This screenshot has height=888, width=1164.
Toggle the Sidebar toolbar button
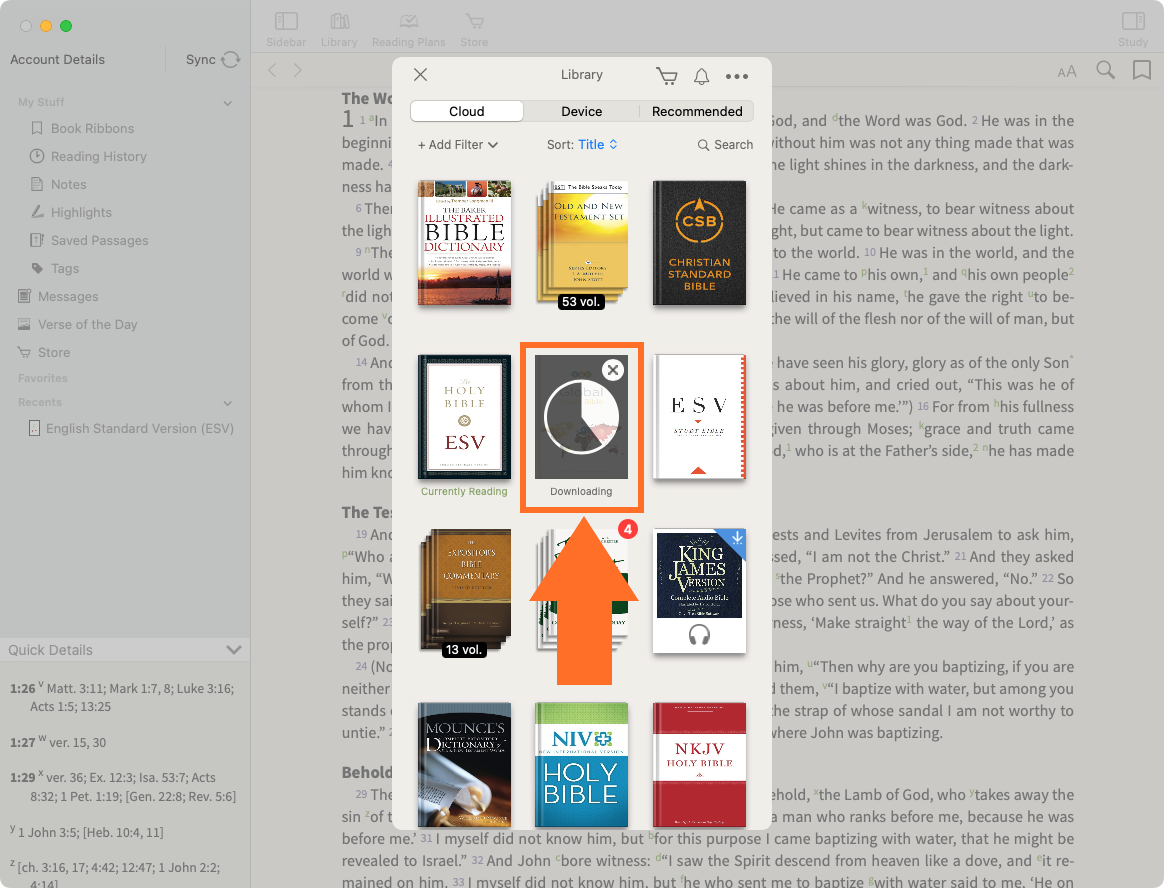(x=286, y=30)
